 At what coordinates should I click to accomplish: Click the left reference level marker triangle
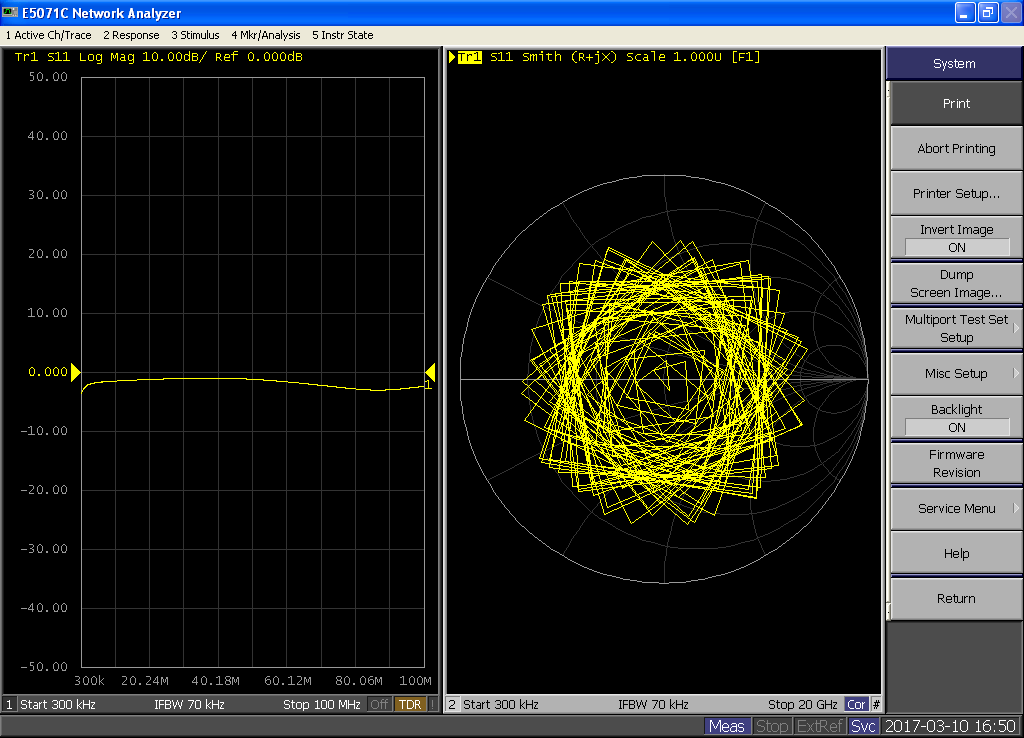click(75, 372)
